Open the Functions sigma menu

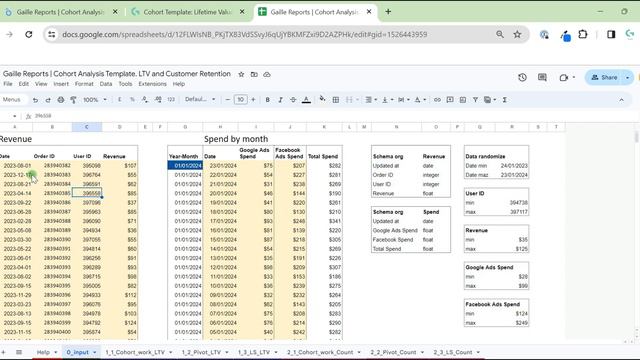pos(504,100)
